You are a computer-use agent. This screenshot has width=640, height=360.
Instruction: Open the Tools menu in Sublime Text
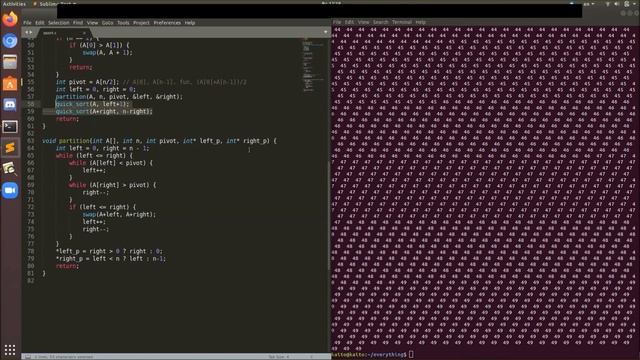coord(123,23)
